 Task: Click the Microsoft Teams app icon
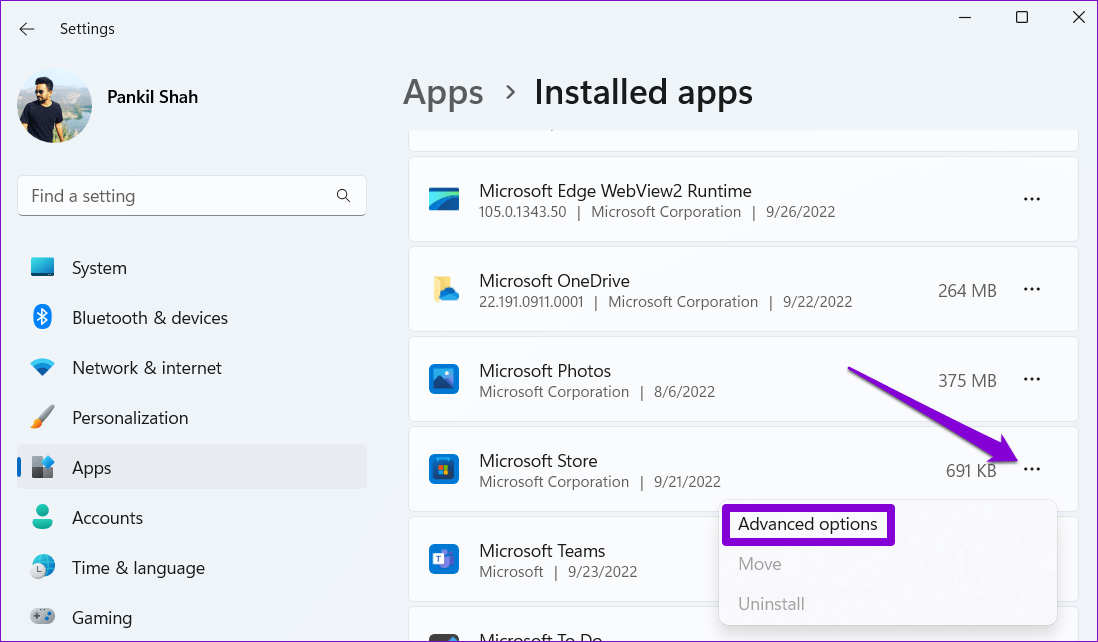[444, 559]
